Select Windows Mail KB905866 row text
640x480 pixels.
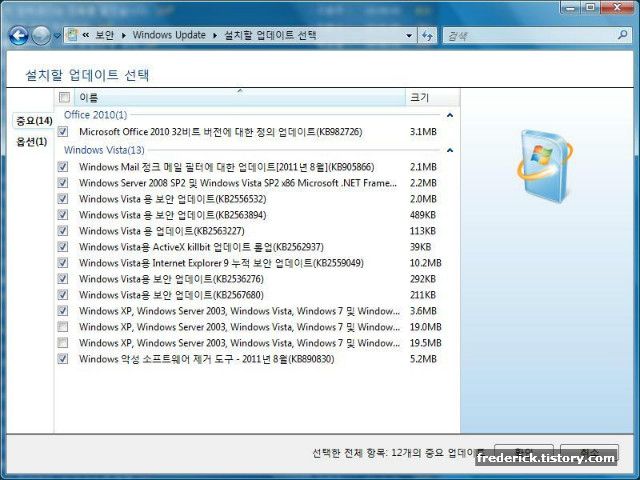point(227,167)
